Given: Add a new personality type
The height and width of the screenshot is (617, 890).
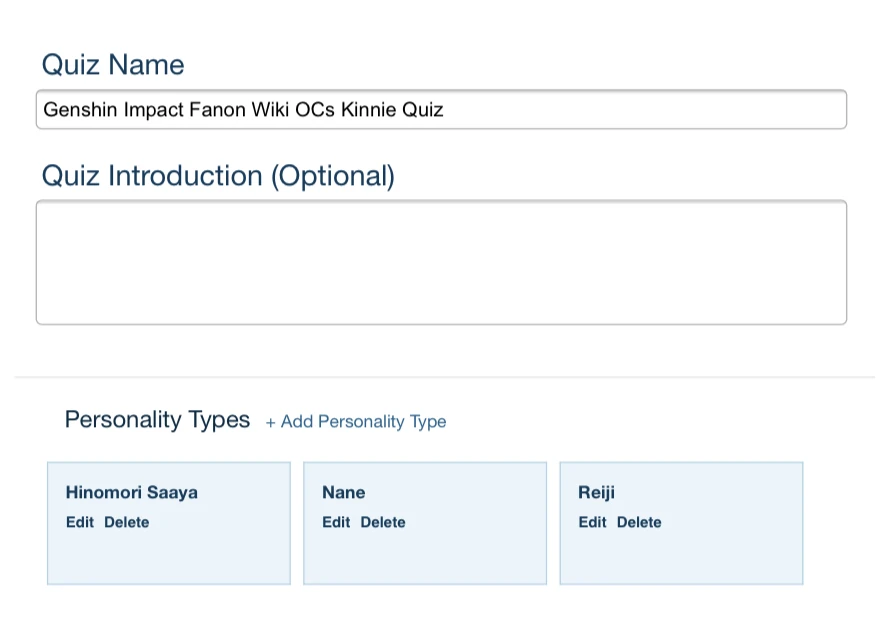Looking at the screenshot, I should coord(356,422).
